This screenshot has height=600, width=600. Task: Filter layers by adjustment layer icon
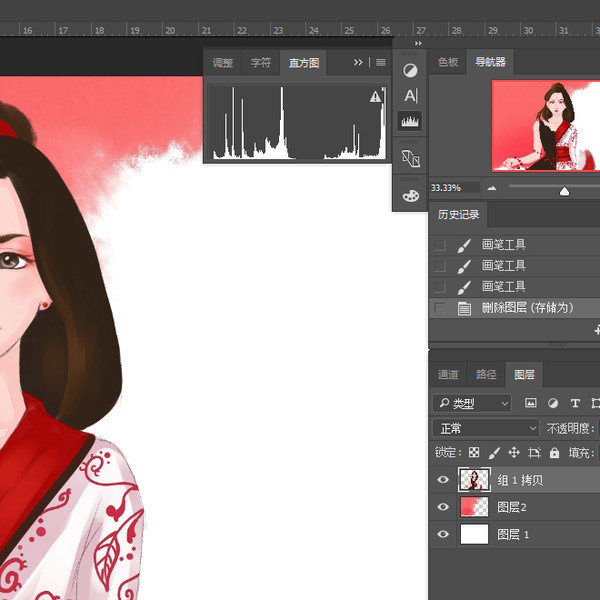[553, 403]
